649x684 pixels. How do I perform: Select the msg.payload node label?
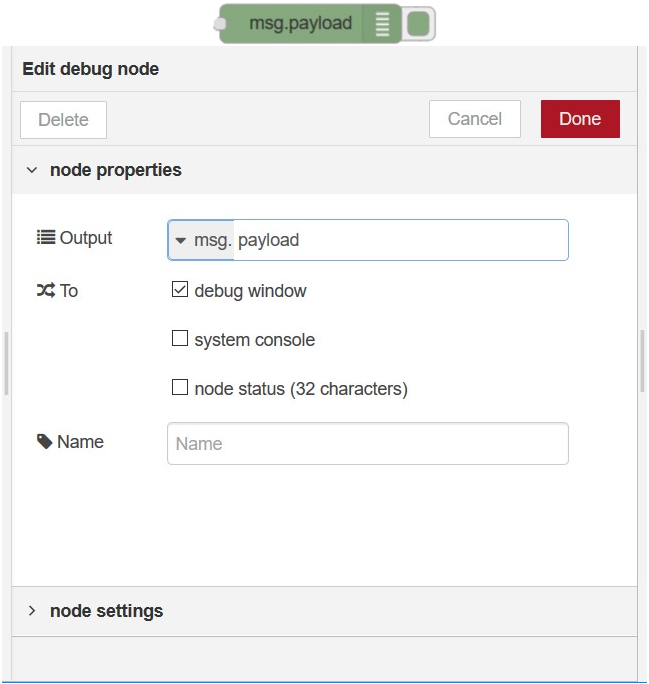[300, 24]
